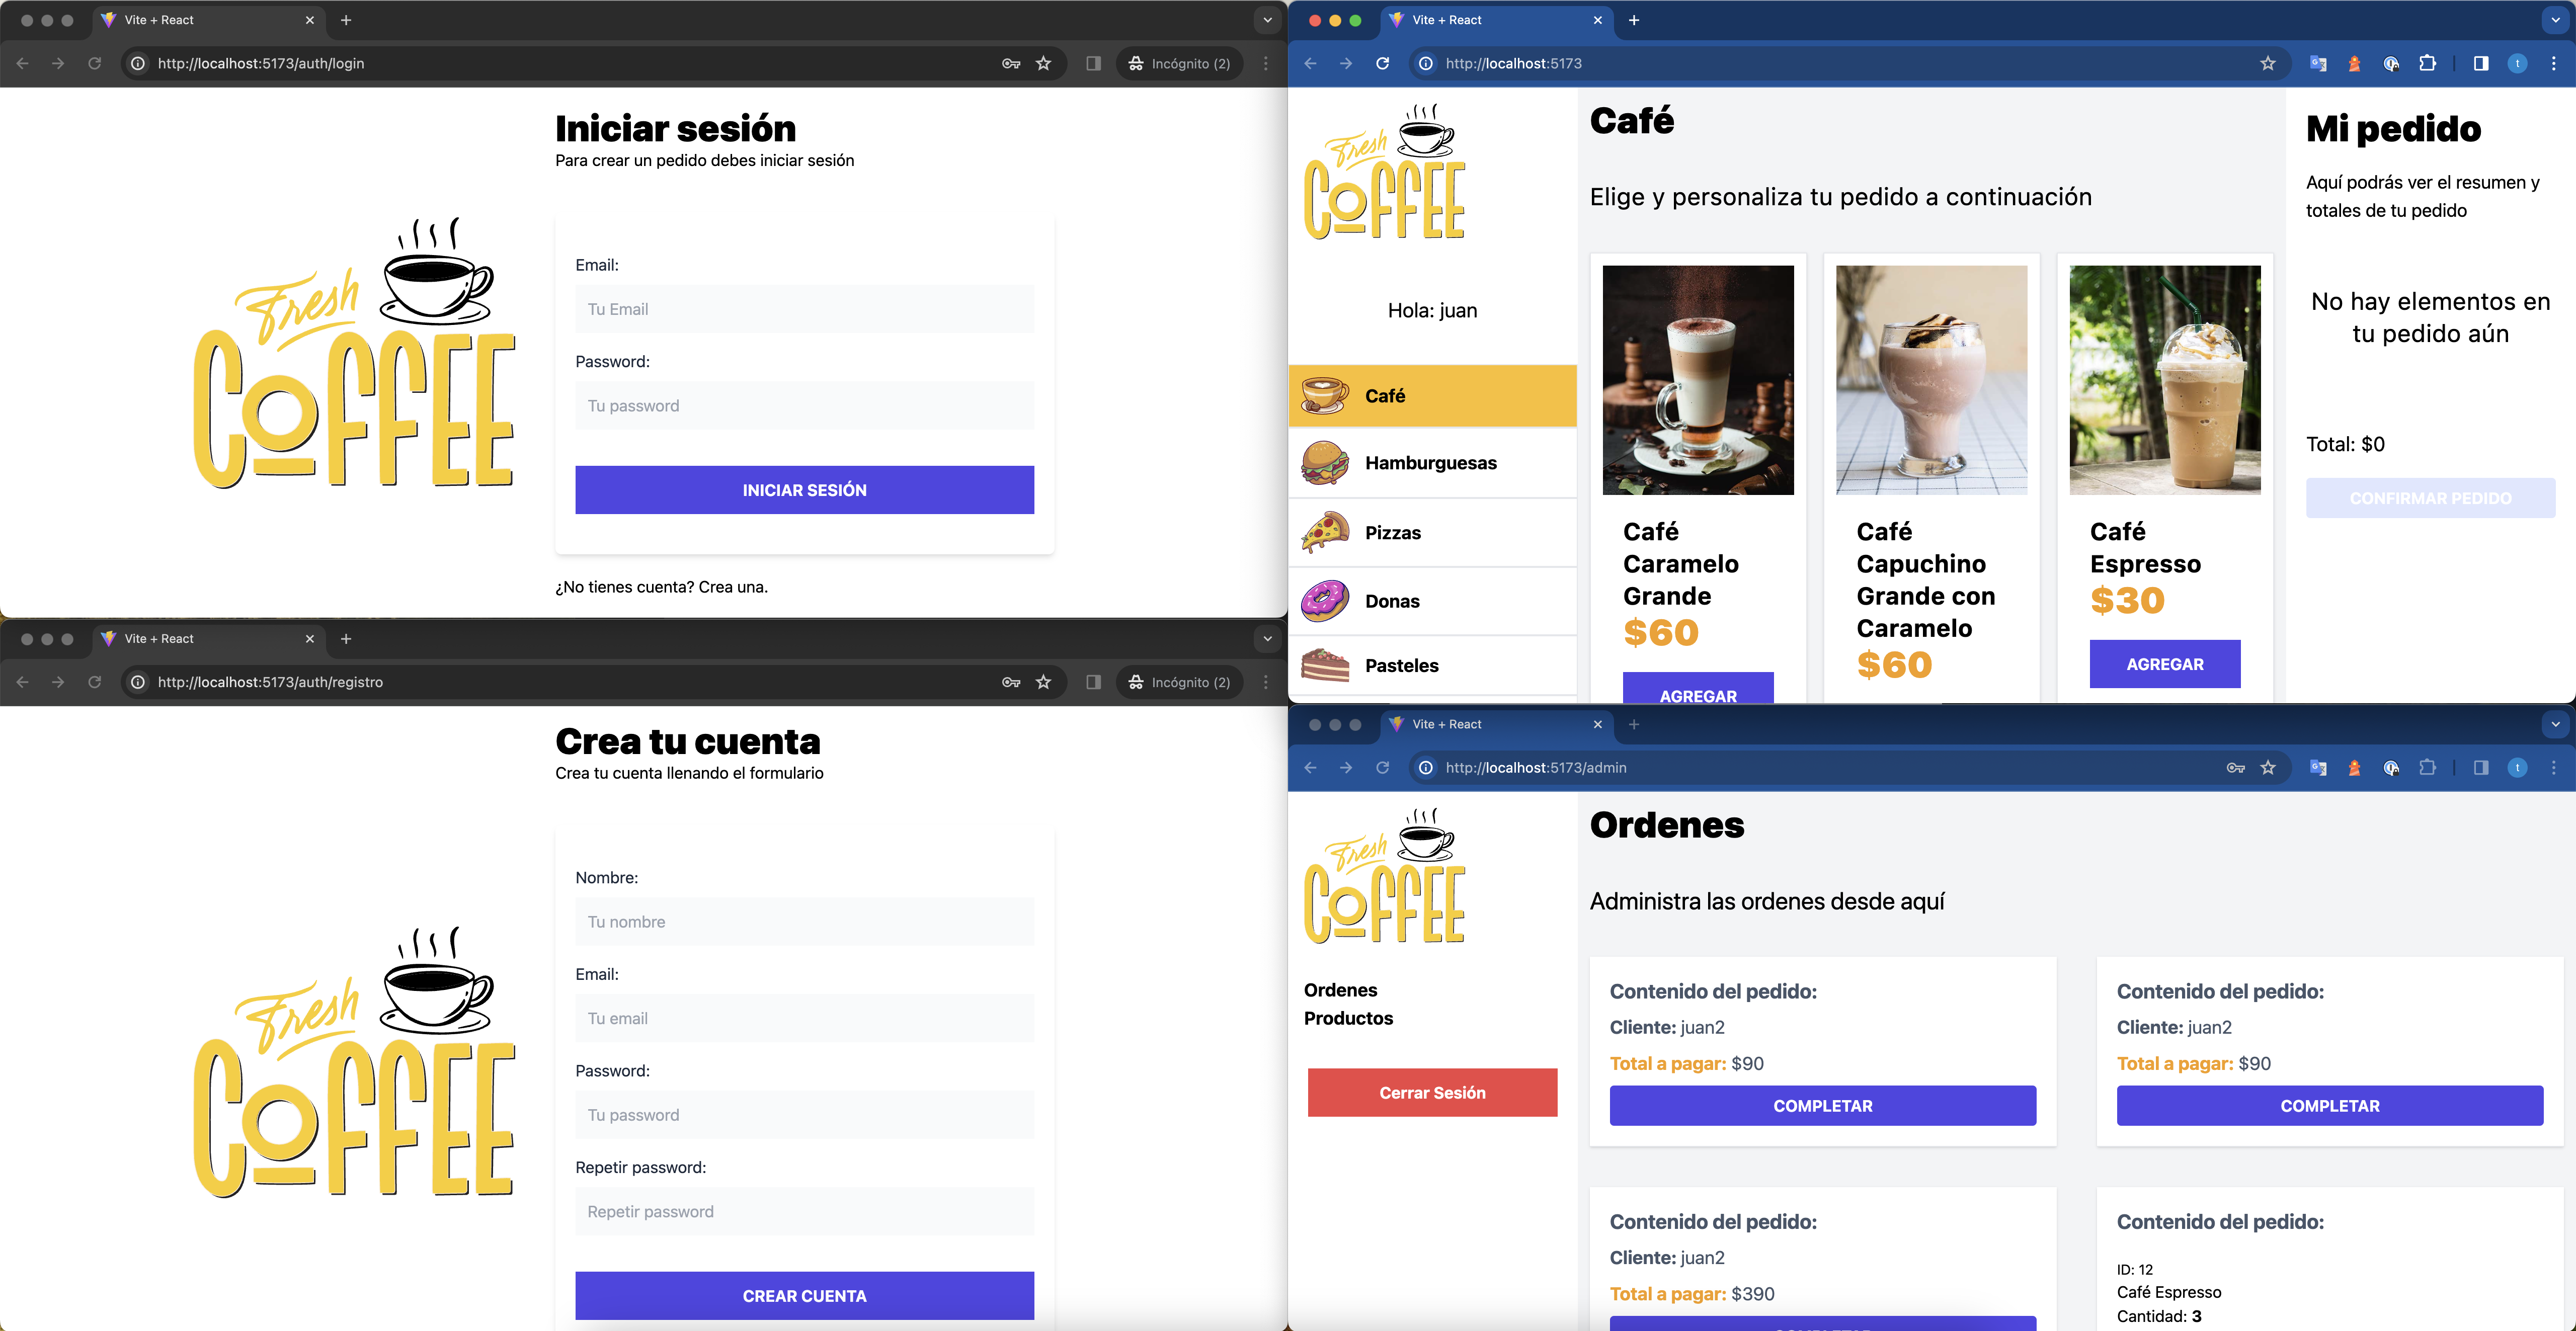
Task: Focus the Repetir password field
Action: tap(804, 1212)
